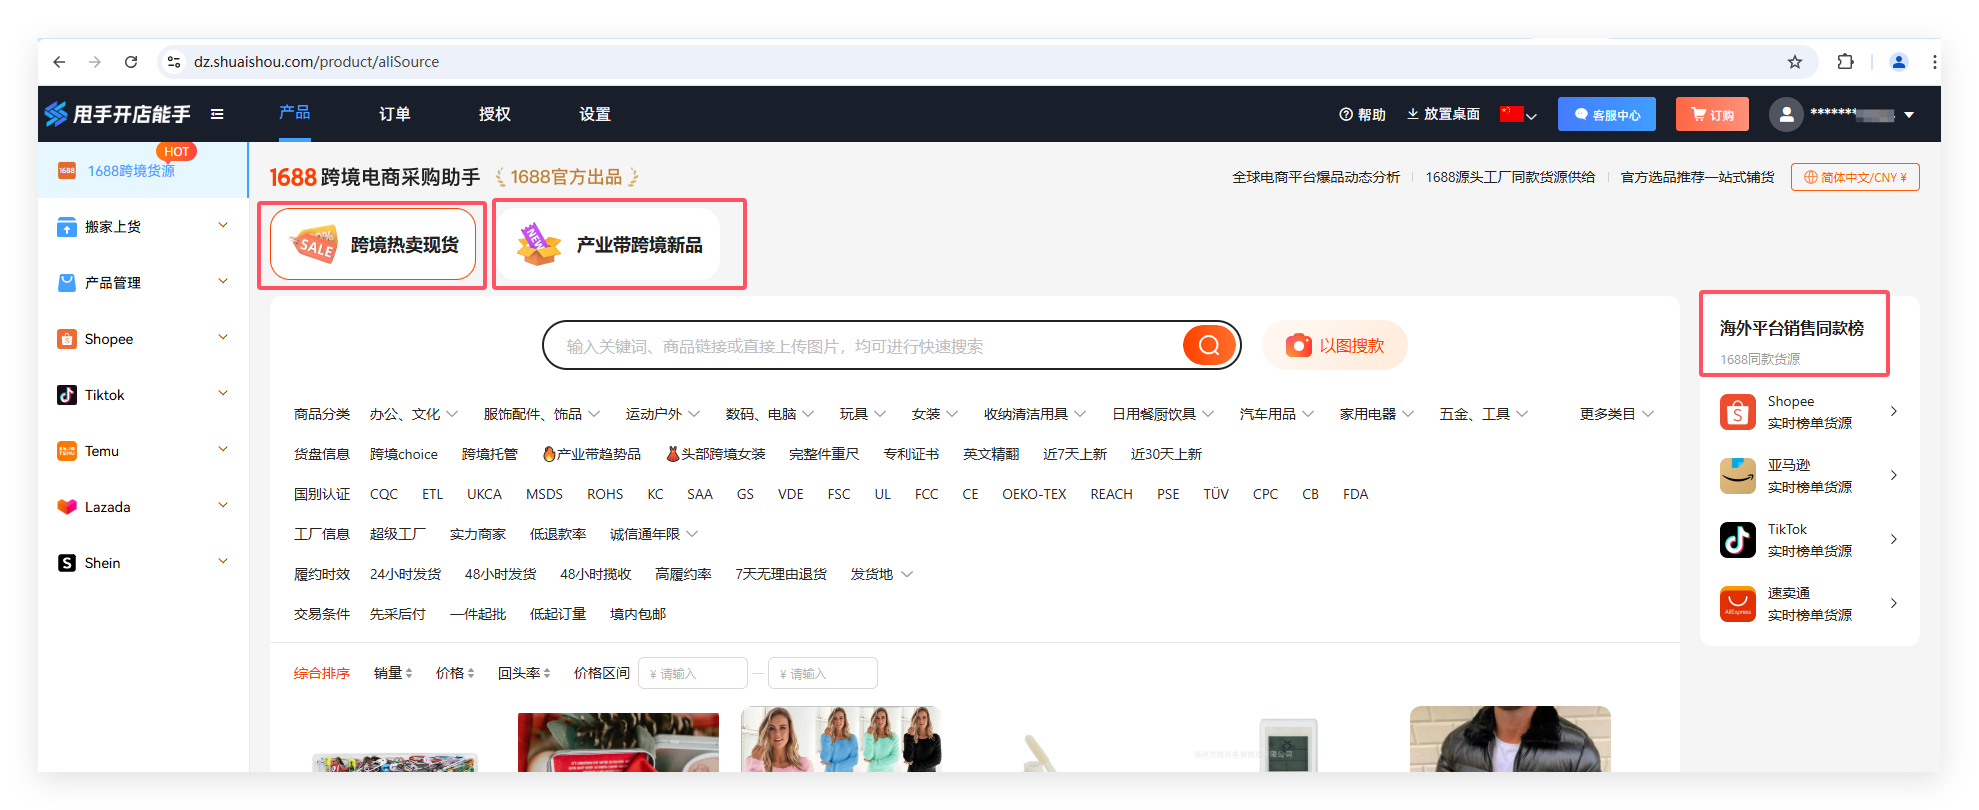1979x810 pixels.
Task: Click the 产品管理 bag icon
Action: pos(67,283)
